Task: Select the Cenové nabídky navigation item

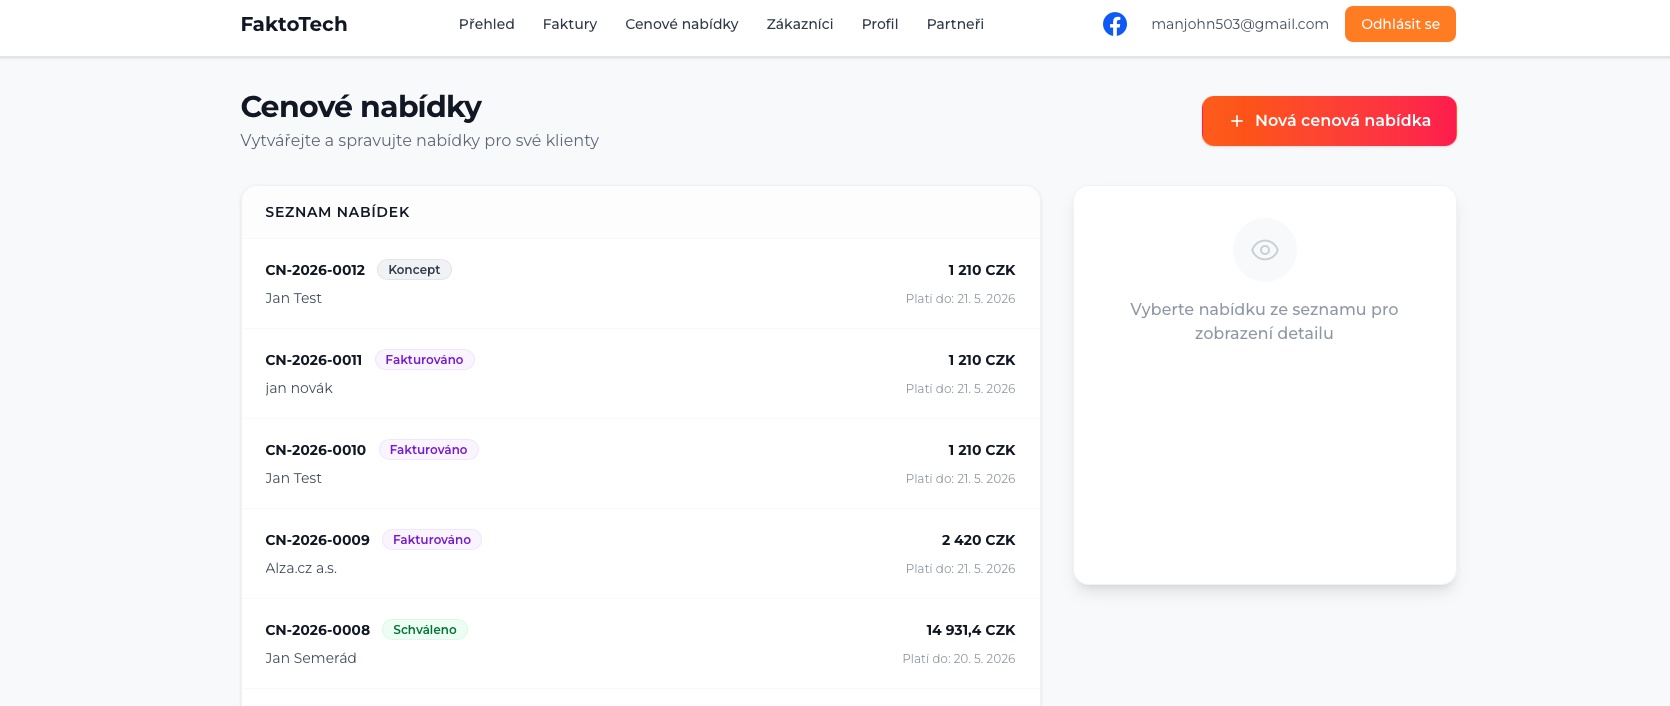Action: click(682, 24)
